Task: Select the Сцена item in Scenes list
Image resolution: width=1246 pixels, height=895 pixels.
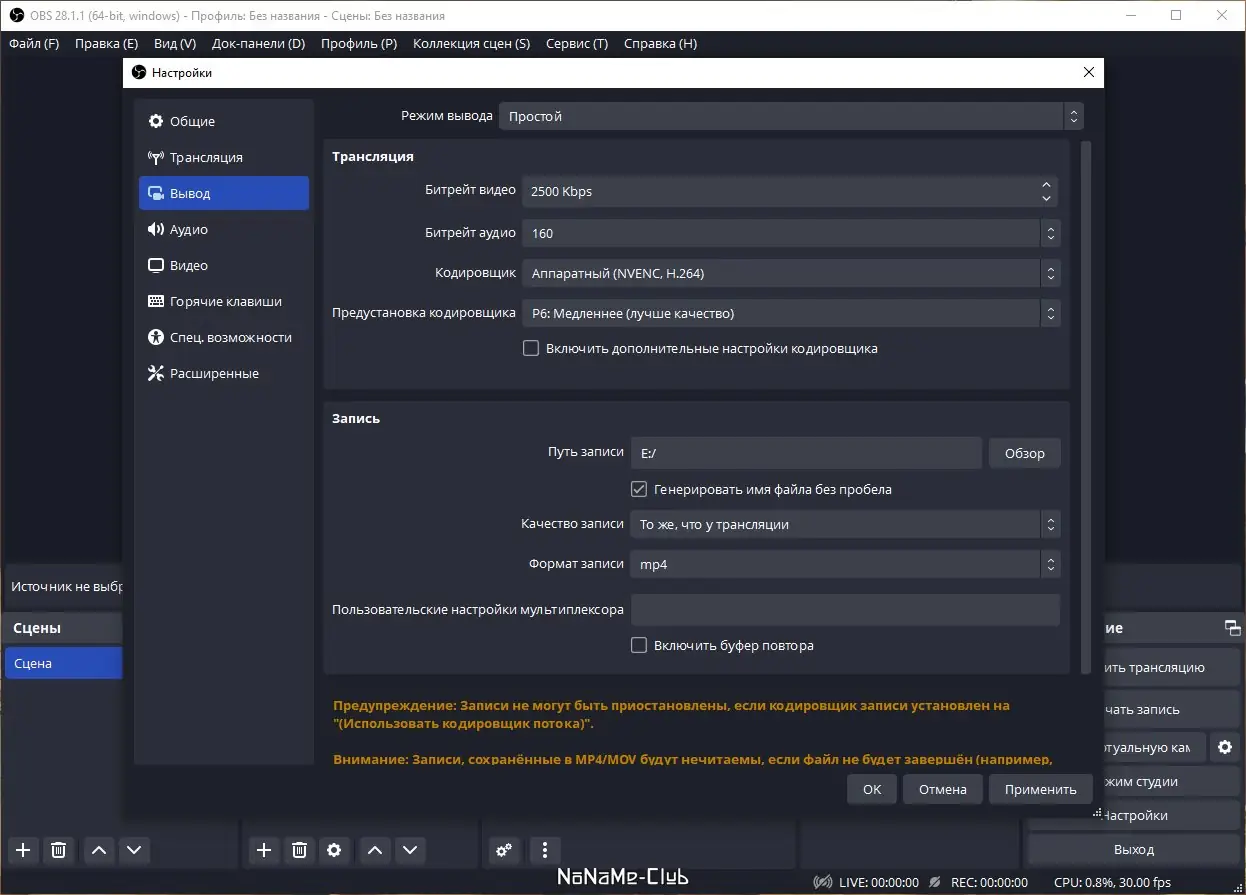Action: click(x=63, y=663)
